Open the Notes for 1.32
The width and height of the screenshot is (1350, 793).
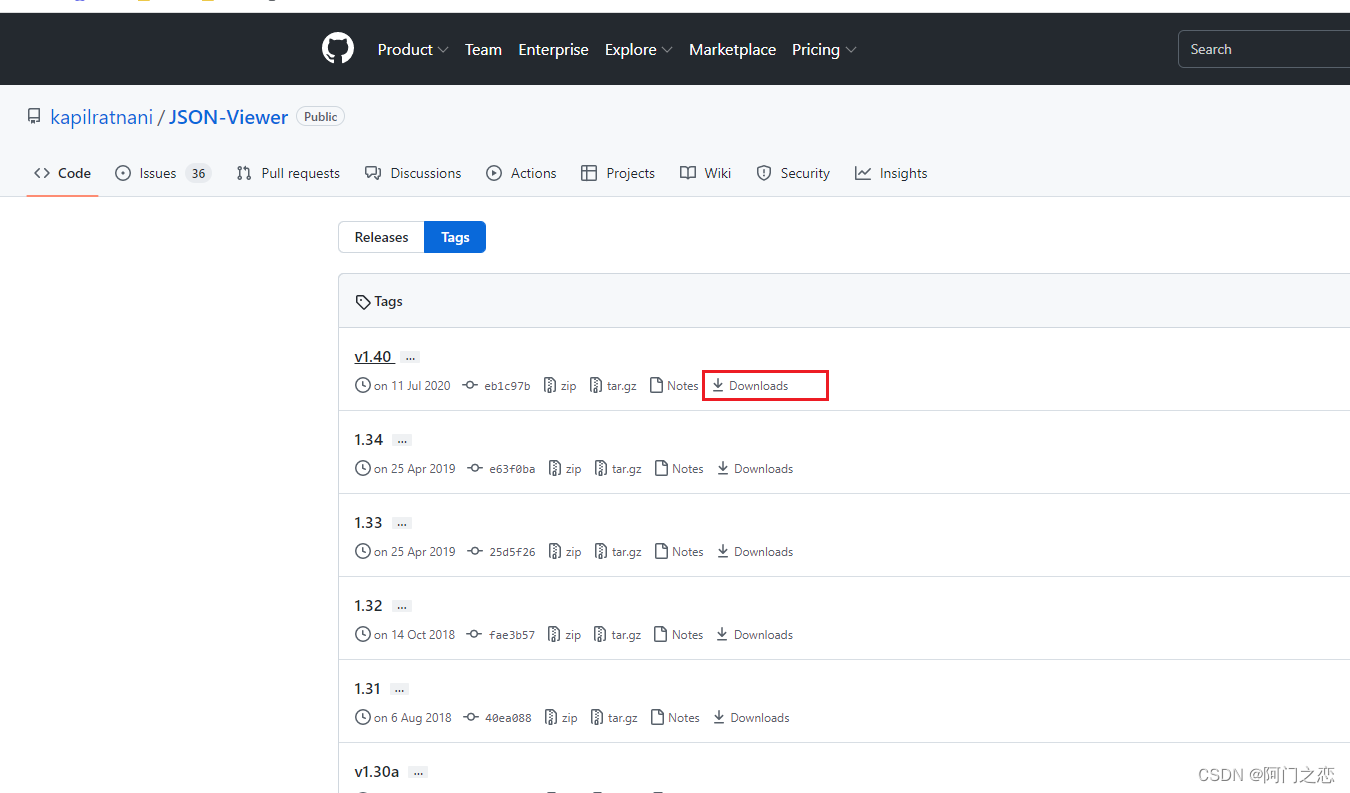click(x=679, y=635)
